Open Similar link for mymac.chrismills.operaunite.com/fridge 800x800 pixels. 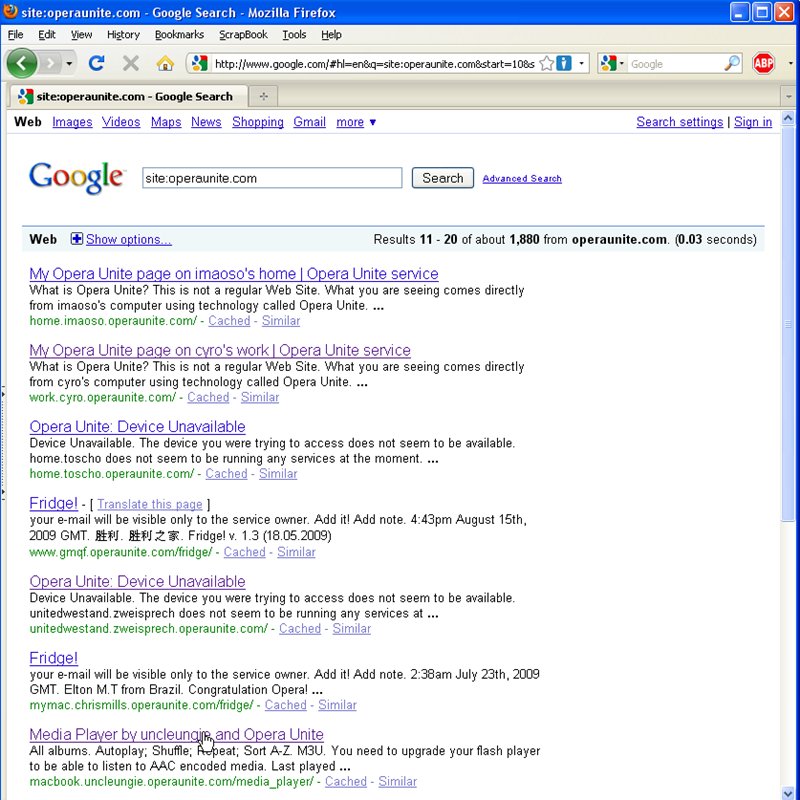click(x=337, y=705)
